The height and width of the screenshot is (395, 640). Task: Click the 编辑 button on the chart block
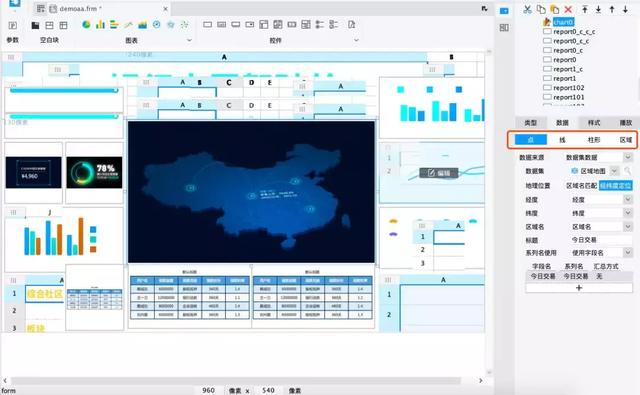(x=439, y=173)
